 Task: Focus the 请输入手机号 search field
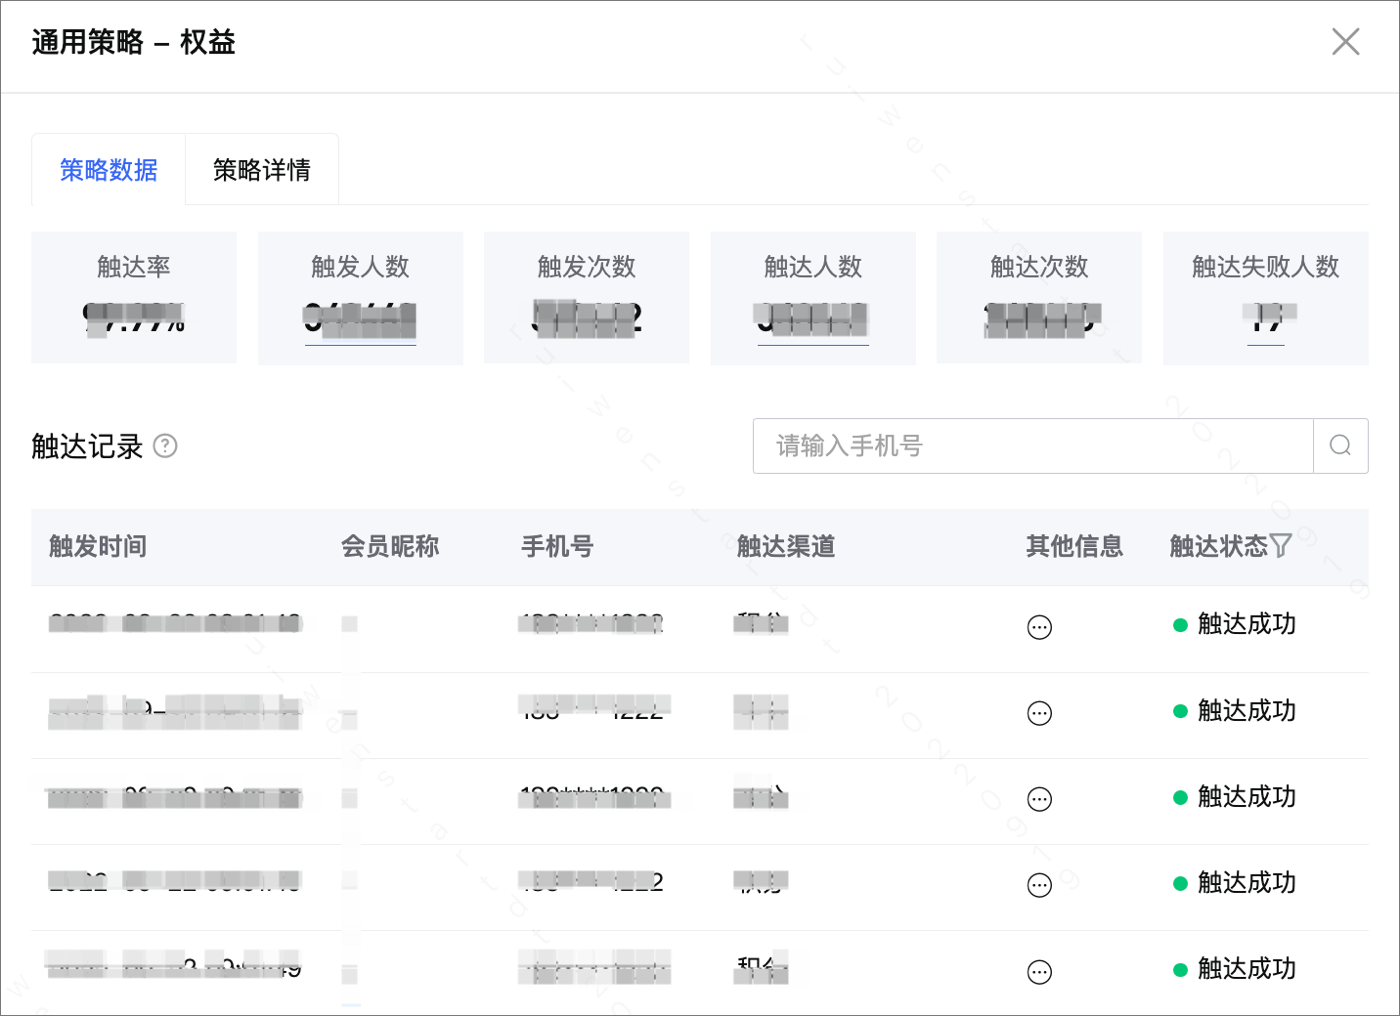coord(1033,446)
